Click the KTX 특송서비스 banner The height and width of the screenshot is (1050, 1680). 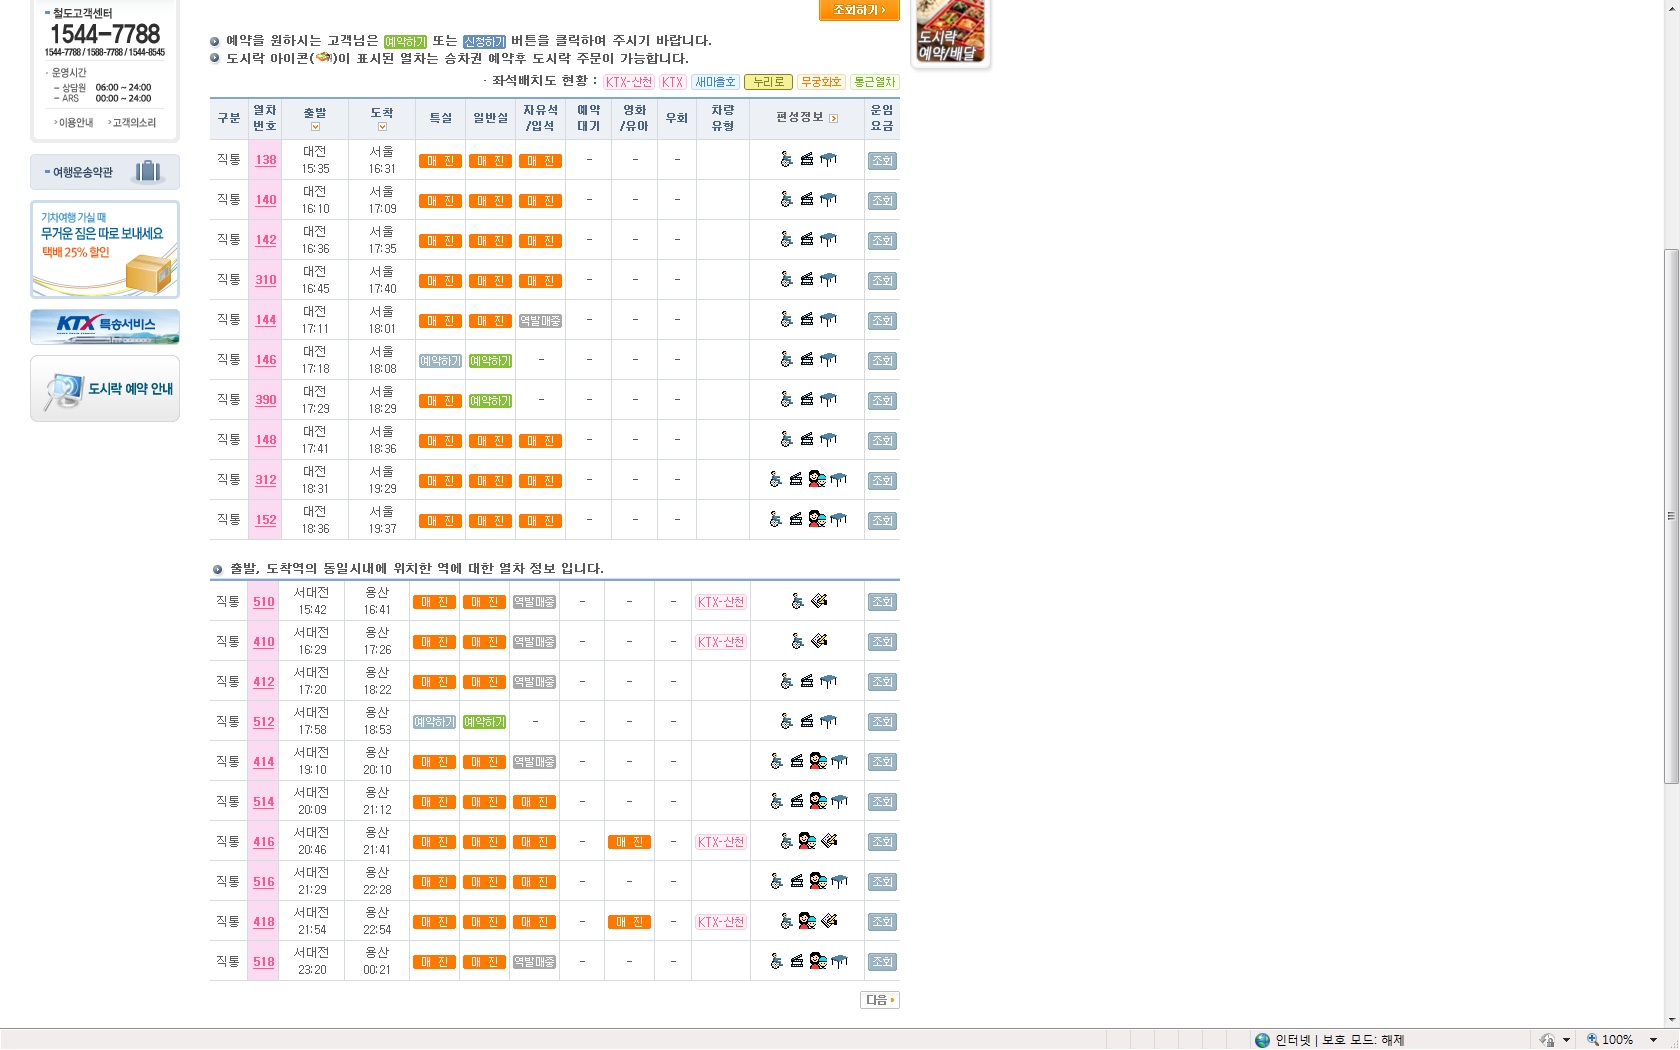click(x=105, y=326)
